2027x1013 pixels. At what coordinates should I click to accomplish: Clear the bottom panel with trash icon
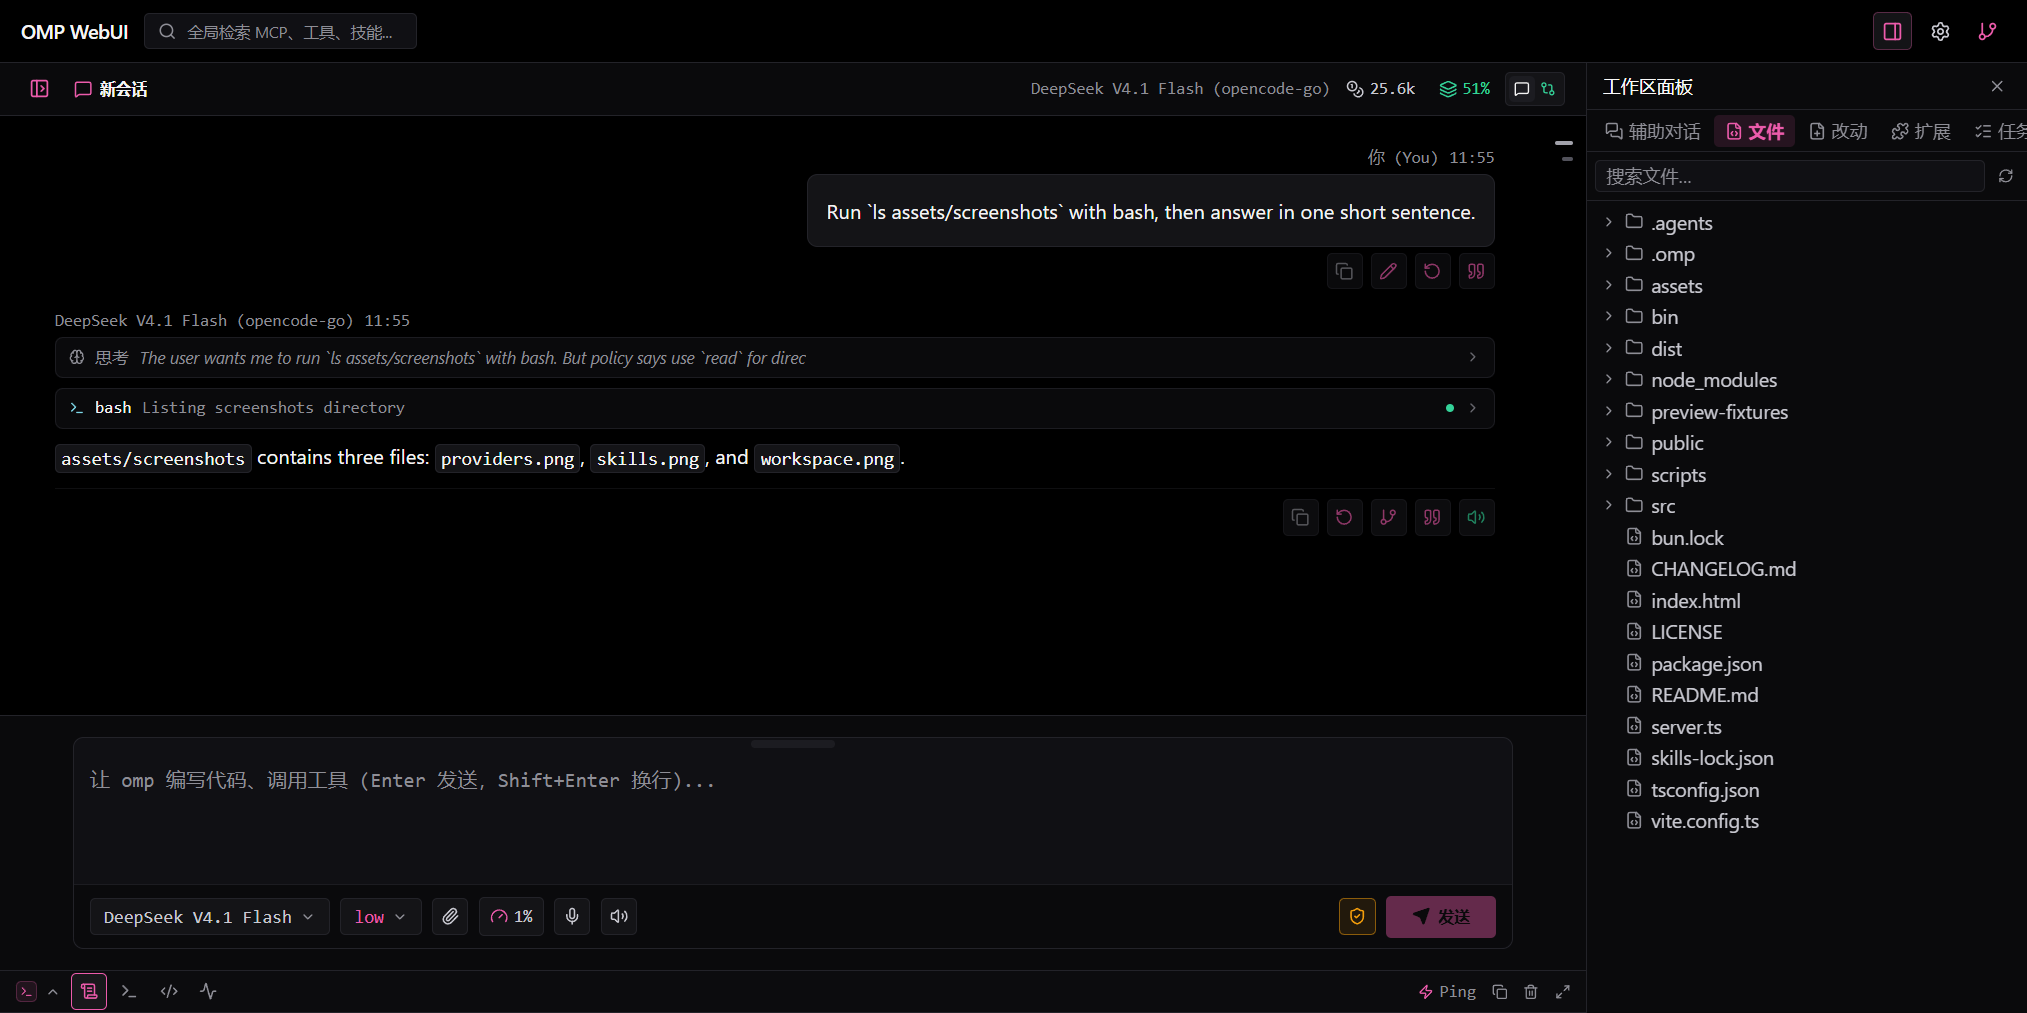(1531, 992)
